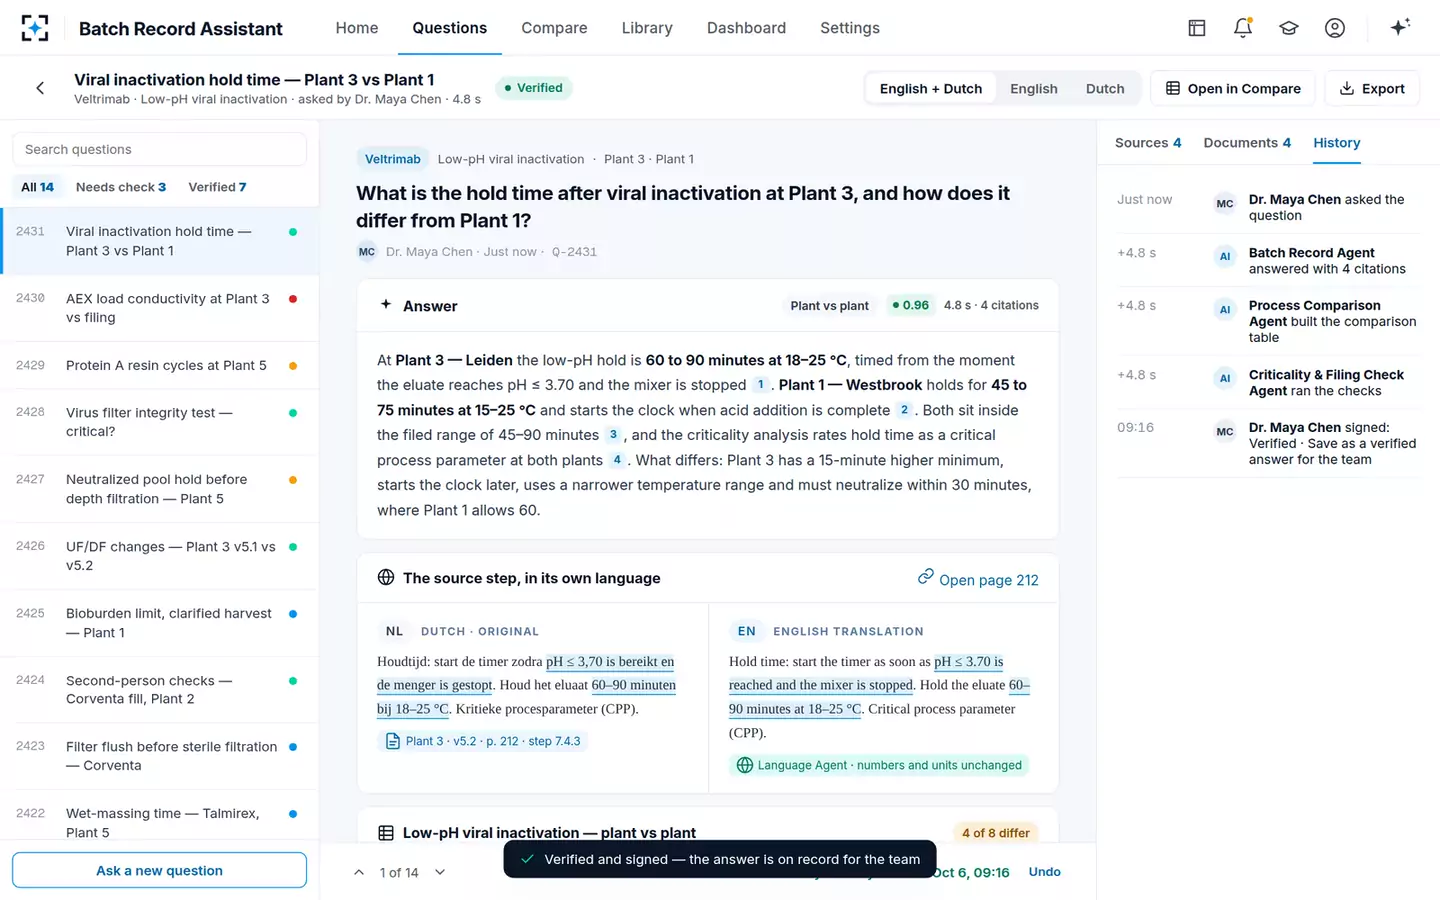Click the Batch Record Assistant logo icon
Screen dimensions: 1440x900
click(35, 28)
